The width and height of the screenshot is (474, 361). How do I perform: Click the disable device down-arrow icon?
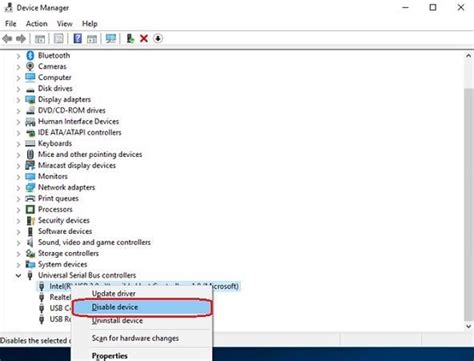pyautogui.click(x=158, y=39)
